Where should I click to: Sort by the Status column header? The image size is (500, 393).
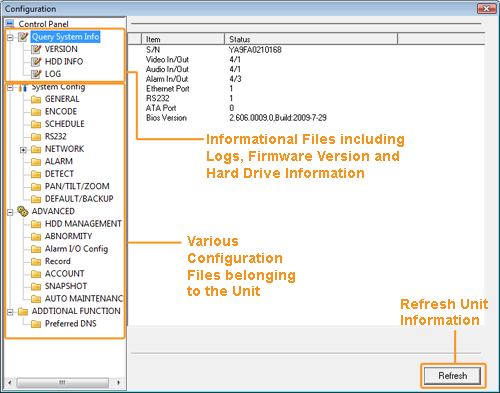[311, 39]
